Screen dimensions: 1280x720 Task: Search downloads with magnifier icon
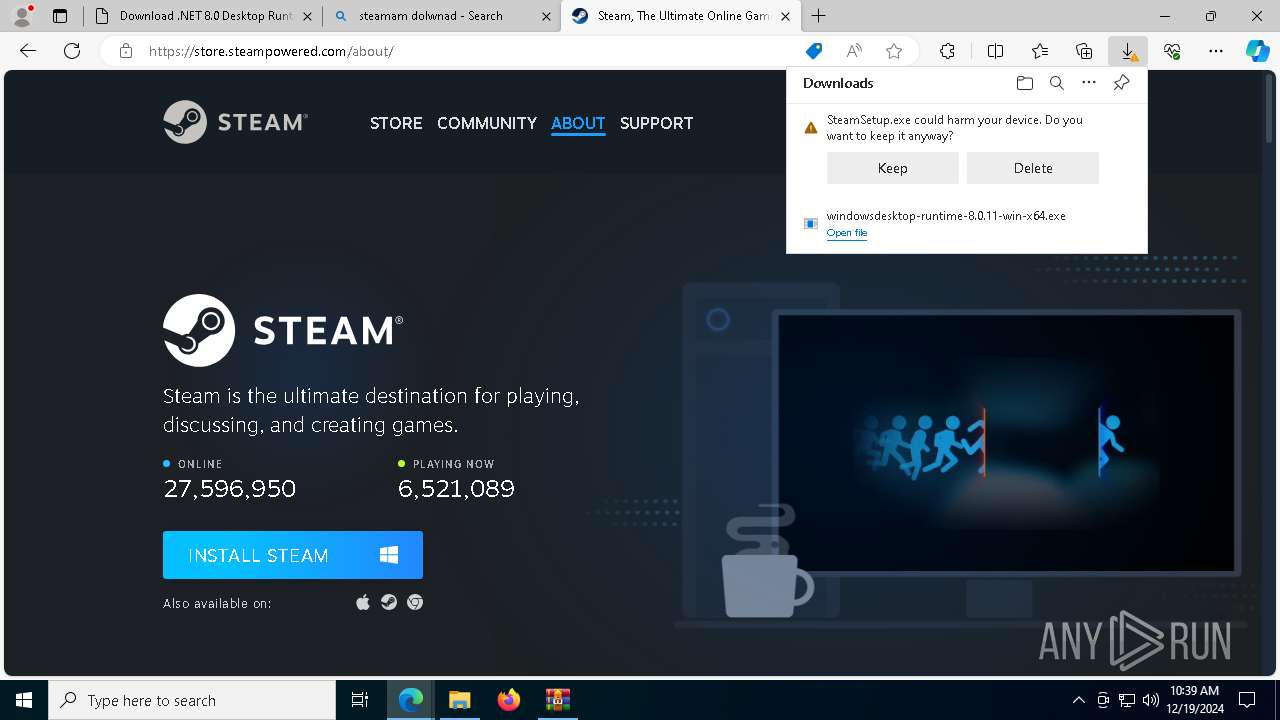(x=1056, y=83)
